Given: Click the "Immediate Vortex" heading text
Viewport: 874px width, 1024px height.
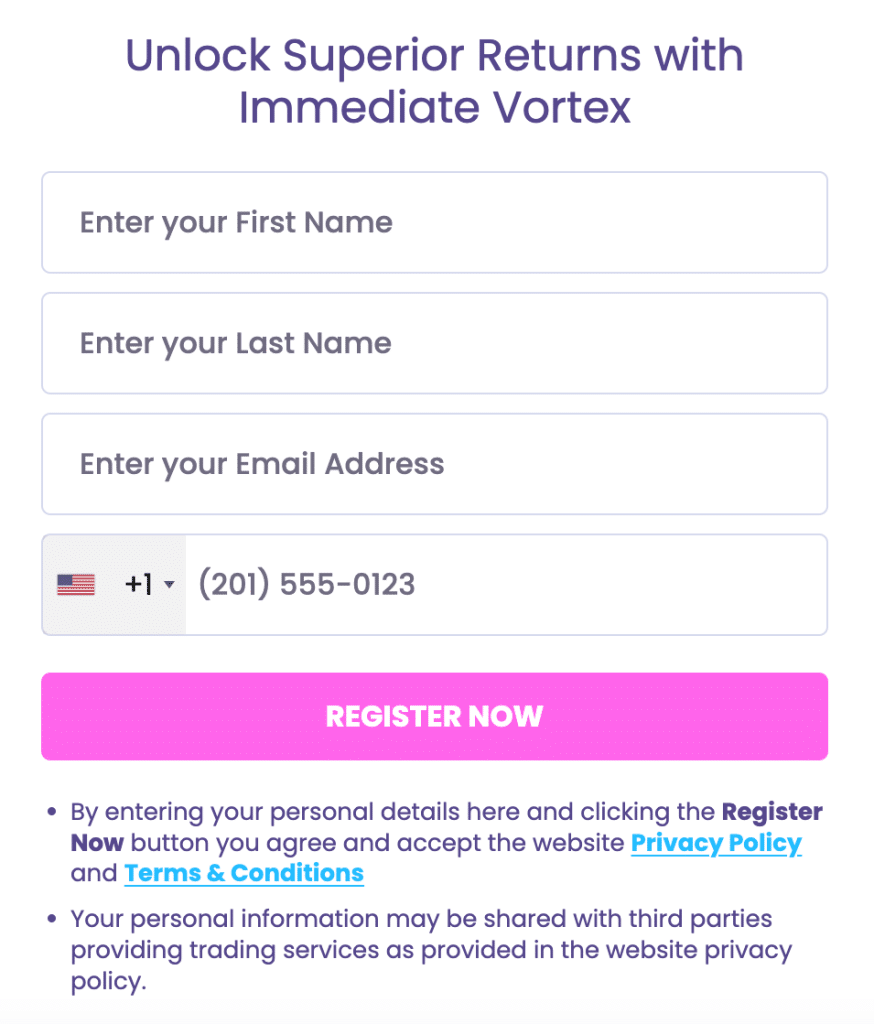Looking at the screenshot, I should click(x=434, y=107).
